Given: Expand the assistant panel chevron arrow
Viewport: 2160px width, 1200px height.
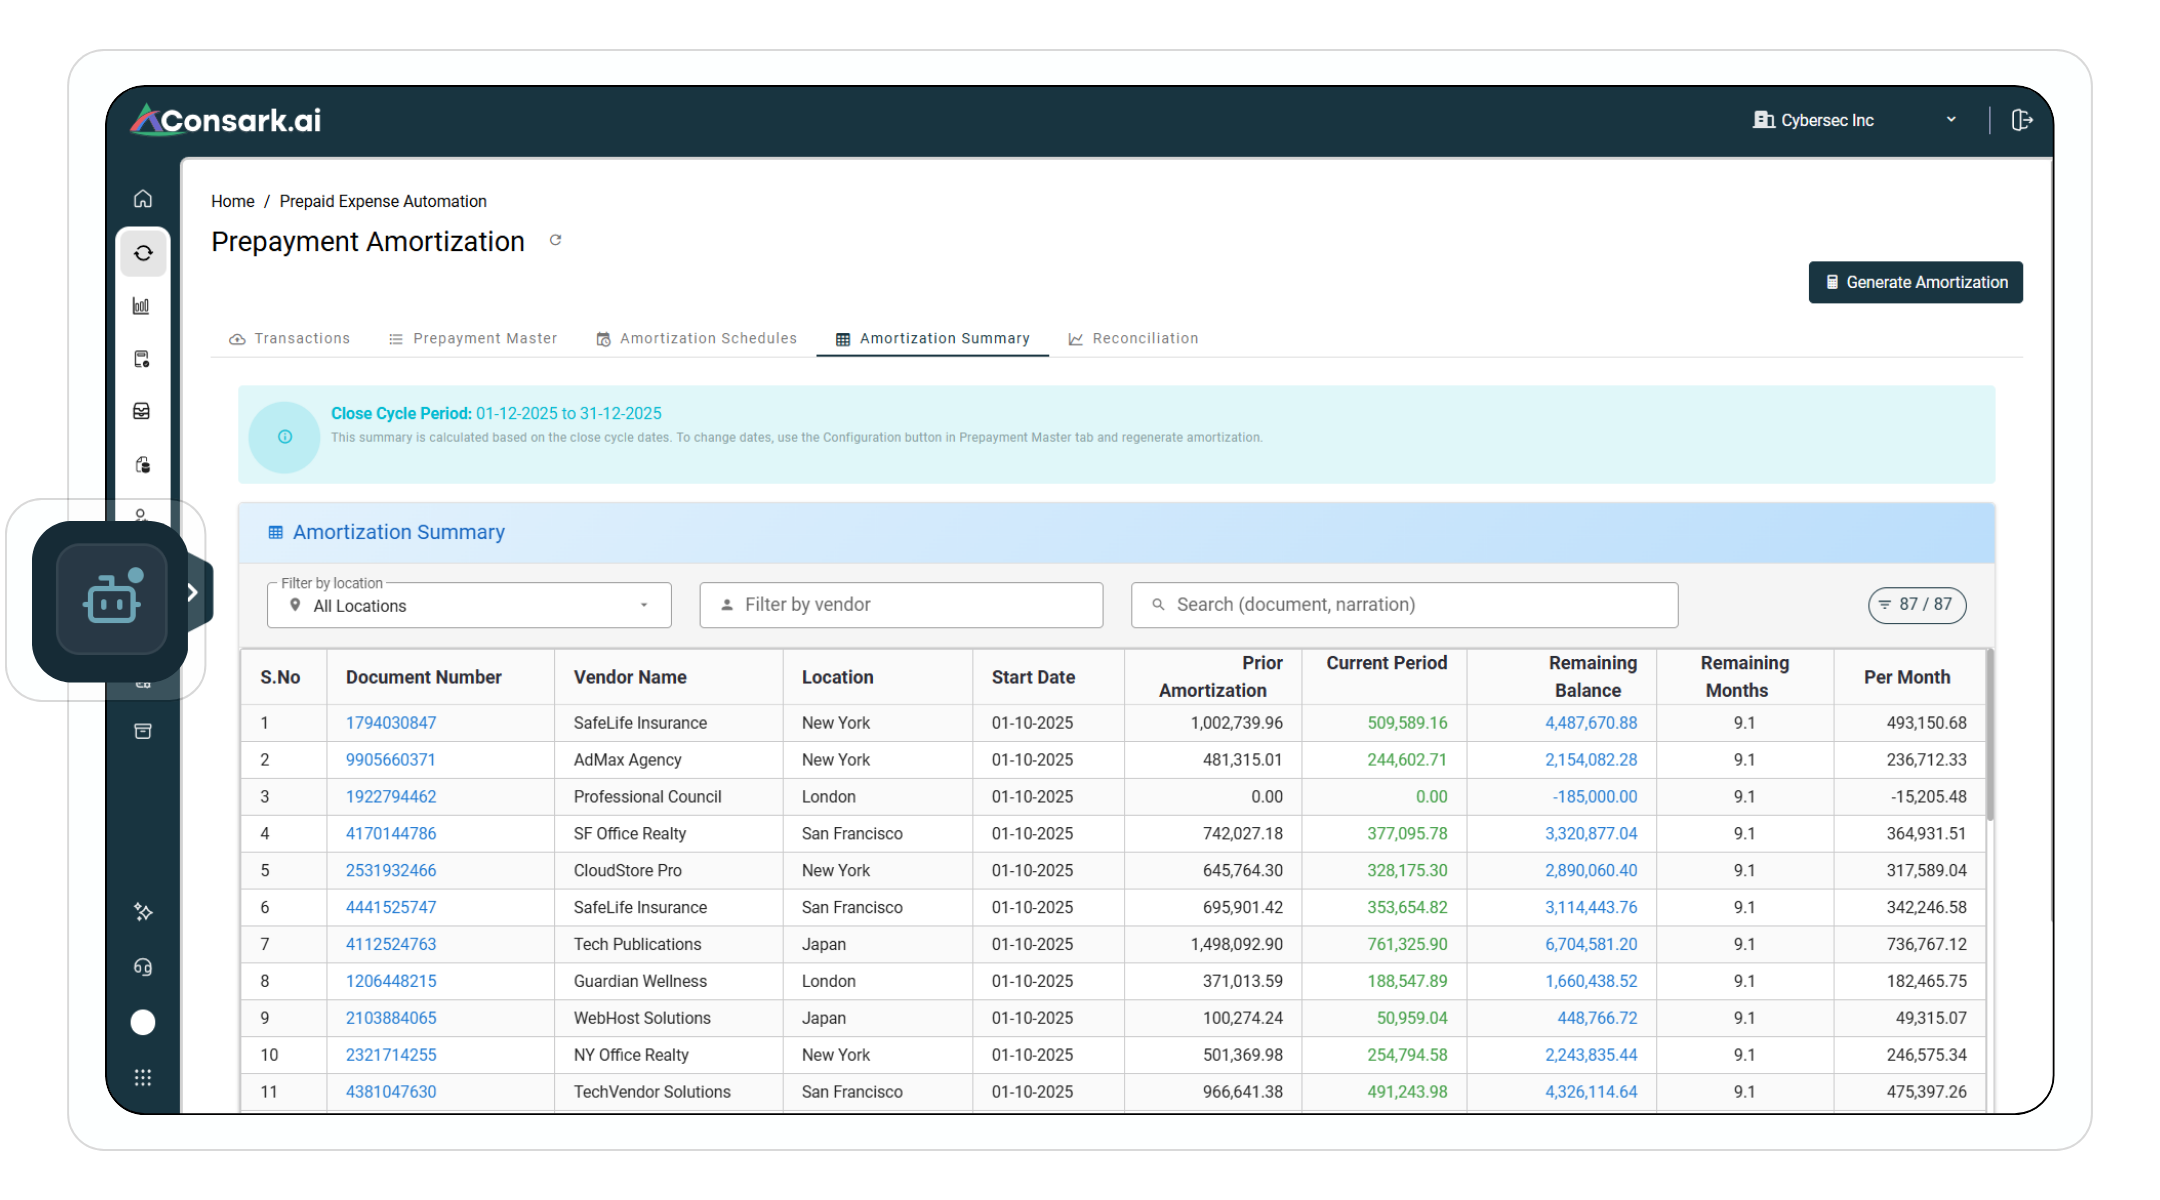Looking at the screenshot, I should (192, 593).
